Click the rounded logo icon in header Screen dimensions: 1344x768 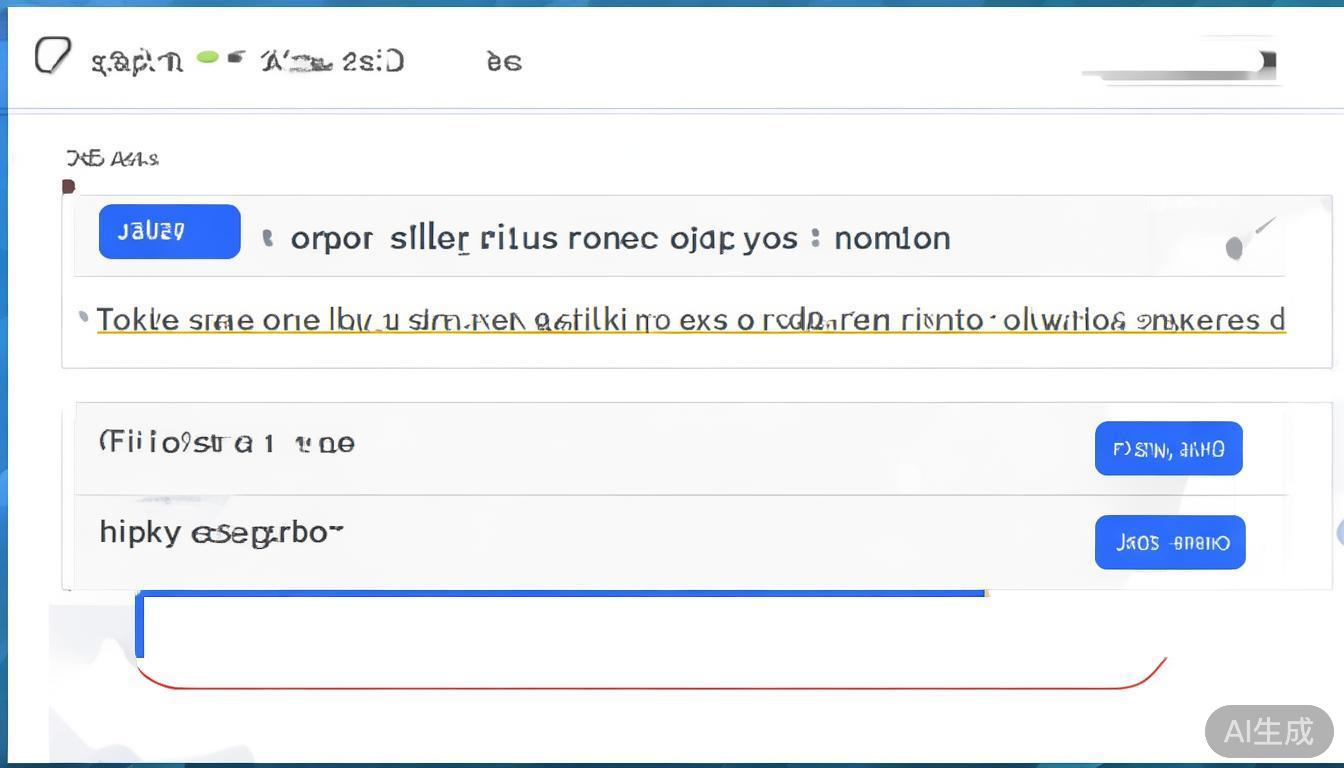[x=52, y=56]
